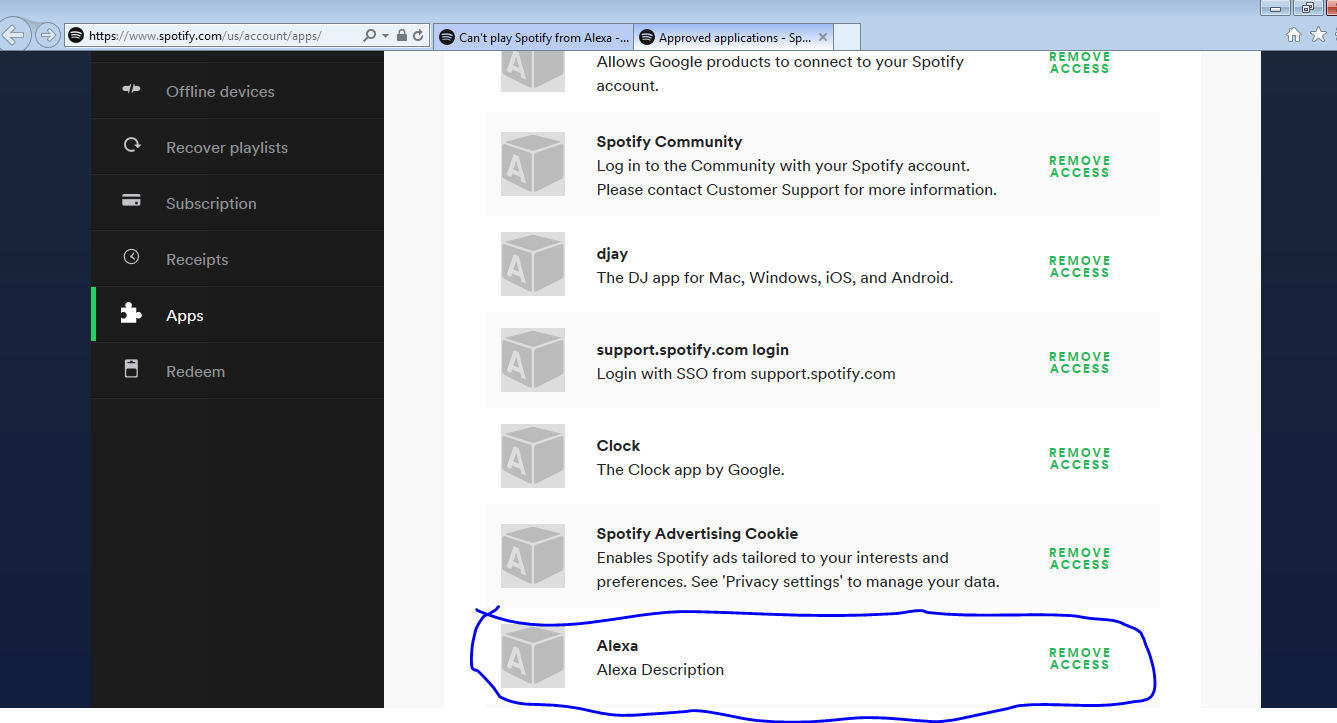
Task: Click the support.spotify.com login title
Action: point(693,350)
